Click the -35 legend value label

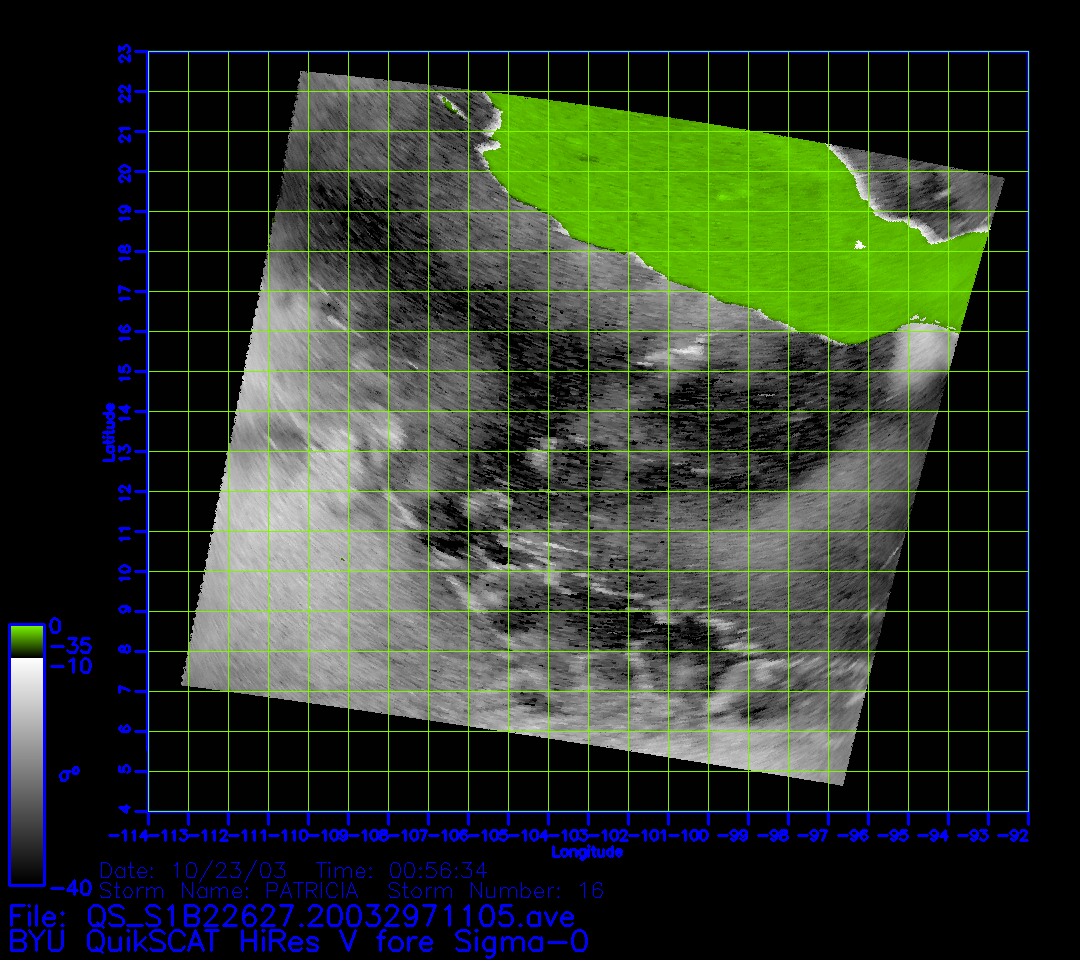point(70,647)
